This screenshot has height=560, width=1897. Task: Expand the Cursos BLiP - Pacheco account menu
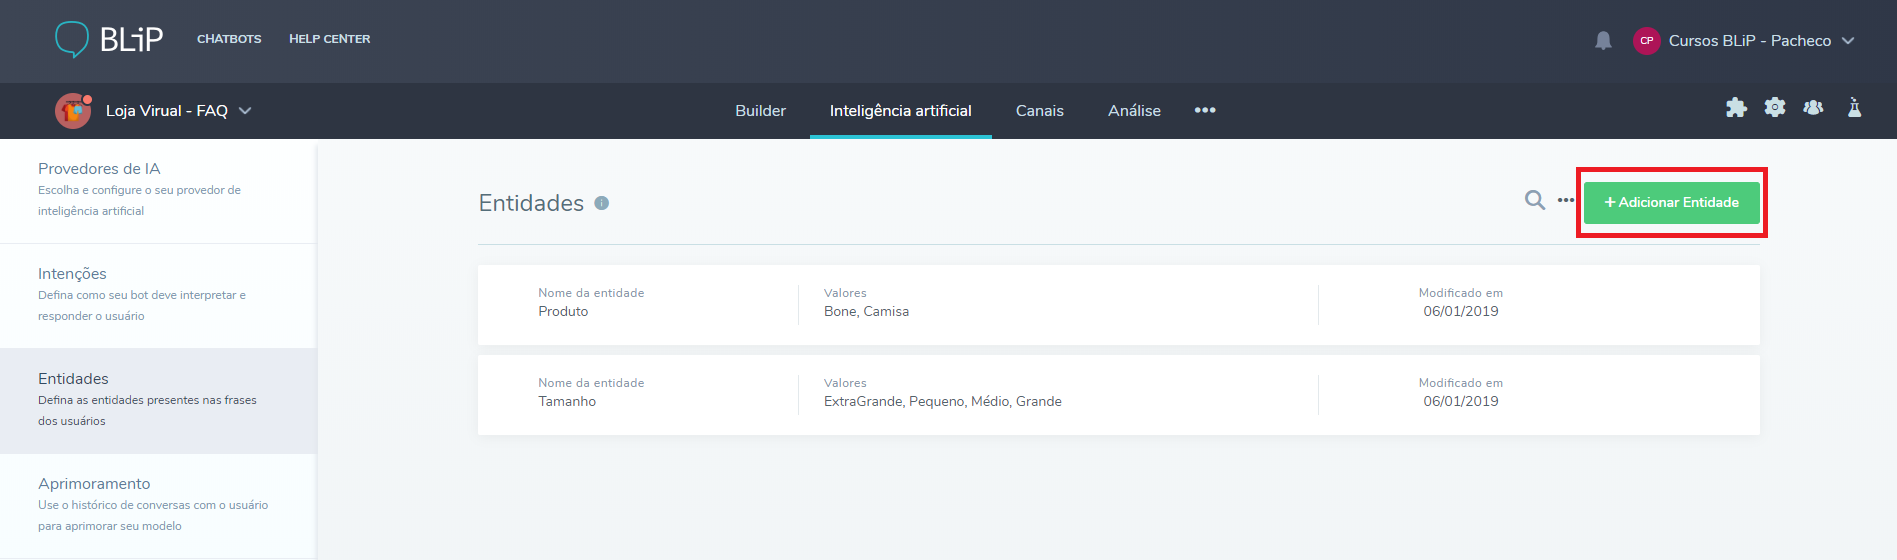(1848, 41)
